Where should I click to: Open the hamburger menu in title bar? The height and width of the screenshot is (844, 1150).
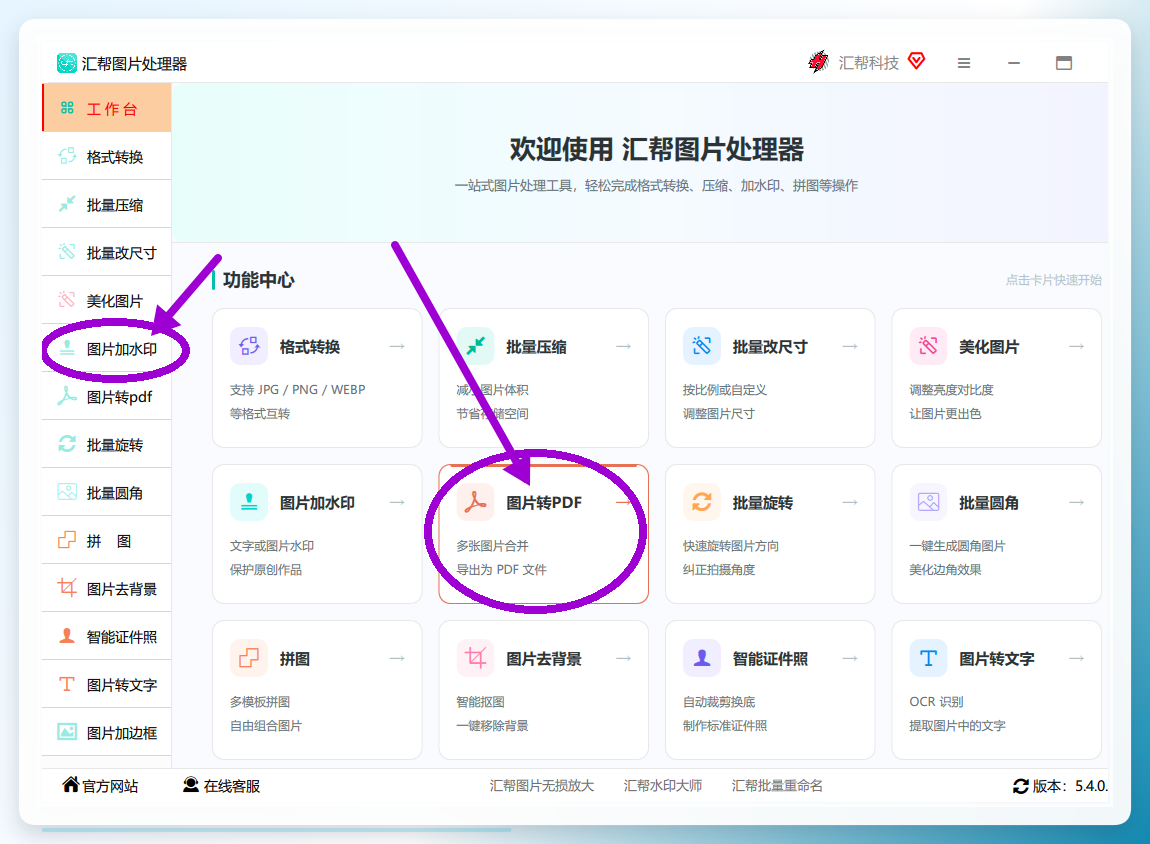click(964, 63)
